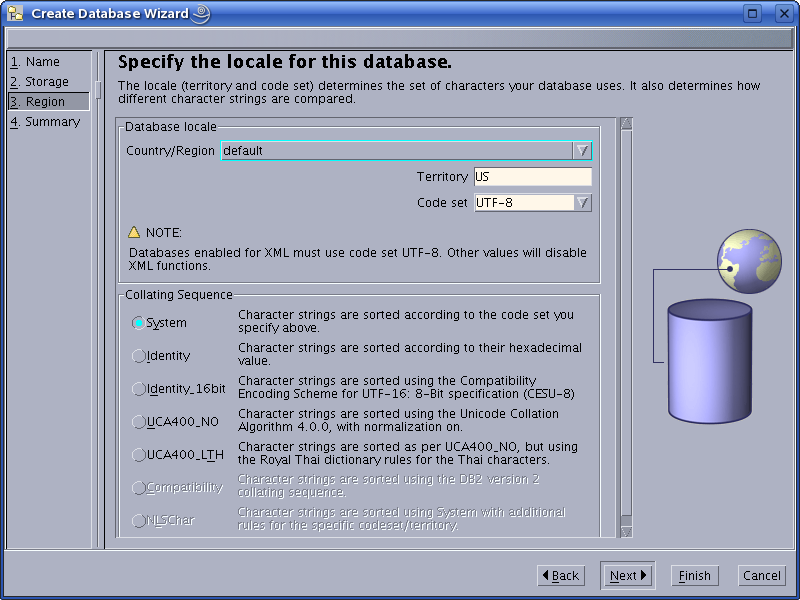Click the globe illustration above the database cylinder
Screen dimensions: 800x600
[x=749, y=261]
